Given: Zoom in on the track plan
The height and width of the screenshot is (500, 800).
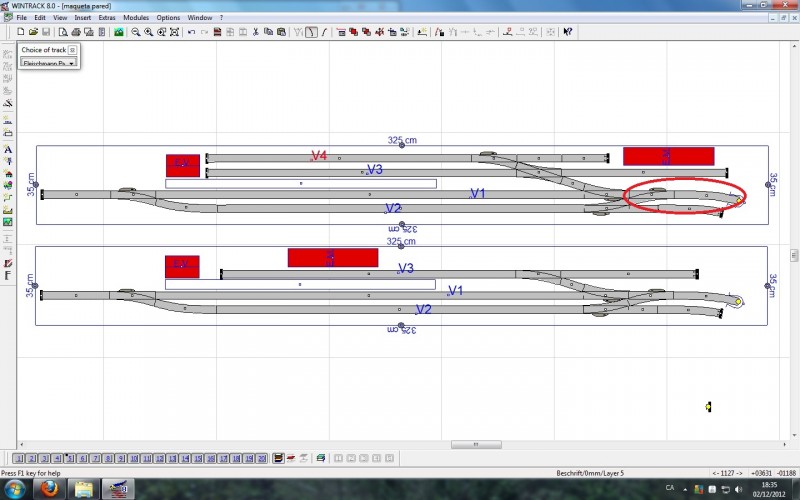Looking at the screenshot, I should (x=148, y=32).
